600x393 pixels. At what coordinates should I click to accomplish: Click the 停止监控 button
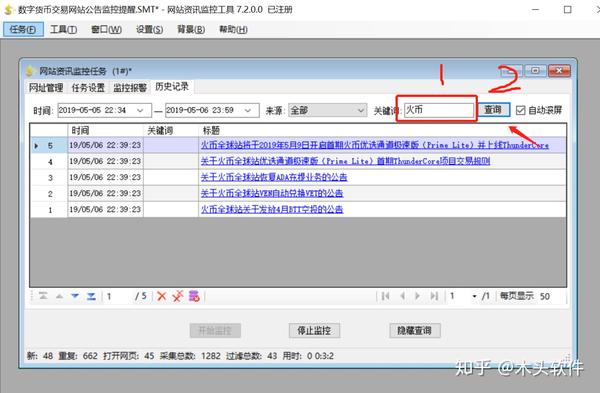[x=314, y=330]
